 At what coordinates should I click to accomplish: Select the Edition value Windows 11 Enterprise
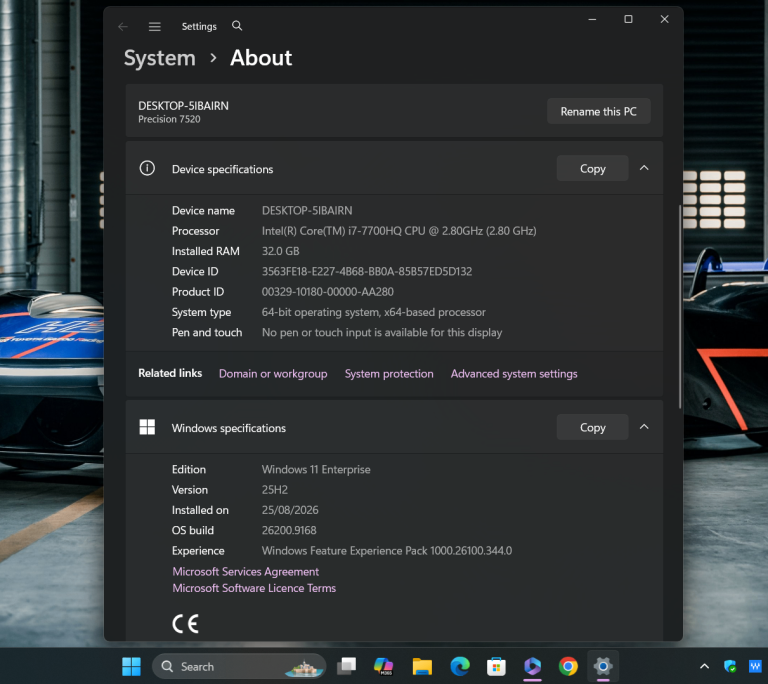point(316,469)
